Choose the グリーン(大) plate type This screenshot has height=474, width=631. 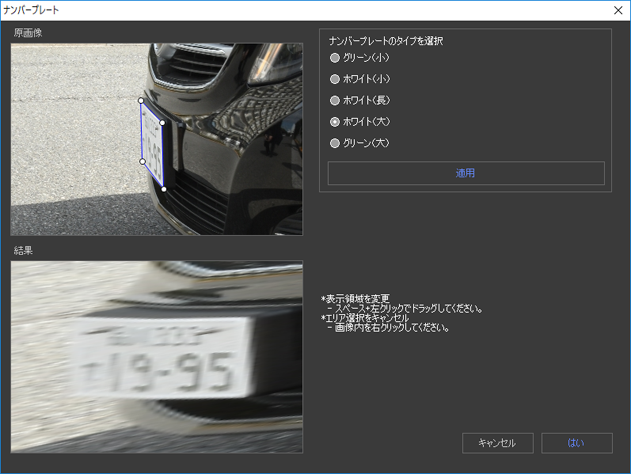pos(335,143)
